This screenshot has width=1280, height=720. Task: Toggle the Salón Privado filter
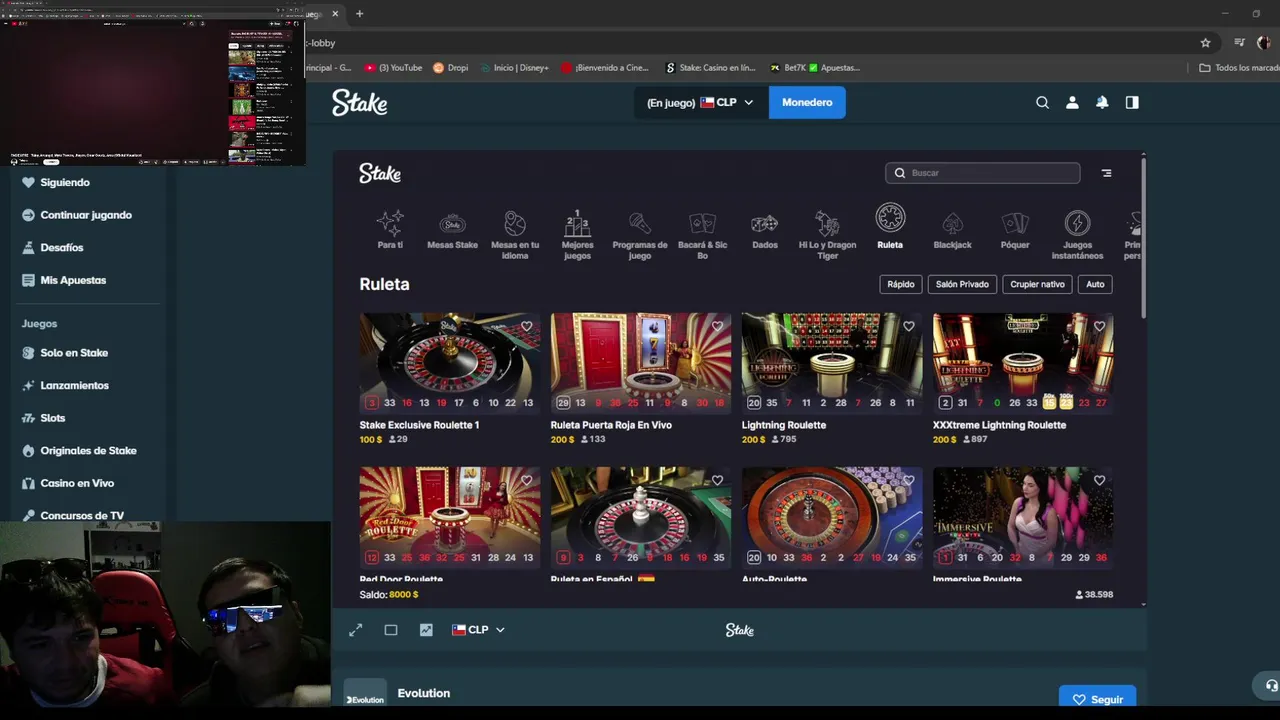(962, 284)
